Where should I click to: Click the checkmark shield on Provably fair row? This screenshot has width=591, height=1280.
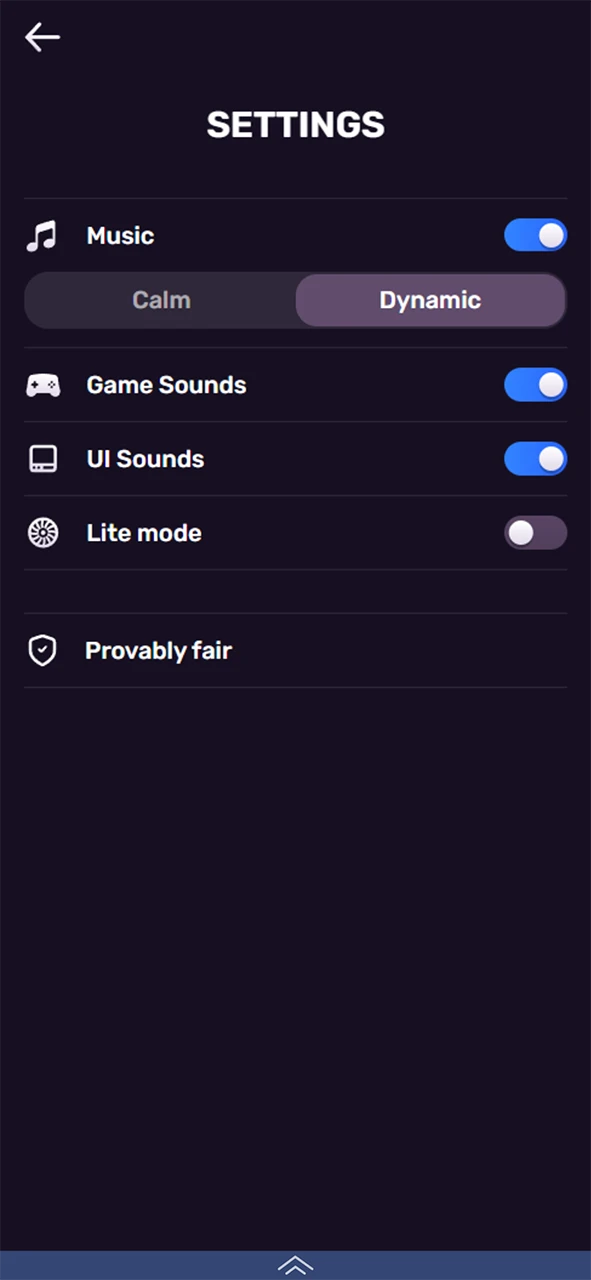pyautogui.click(x=42, y=650)
